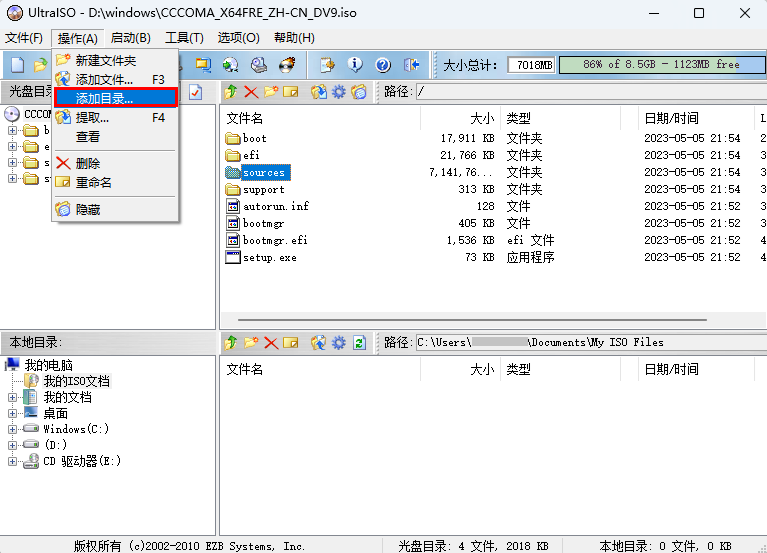The image size is (767, 553).
Task: Click red X delete icon in image pane toolbar
Action: 251,91
